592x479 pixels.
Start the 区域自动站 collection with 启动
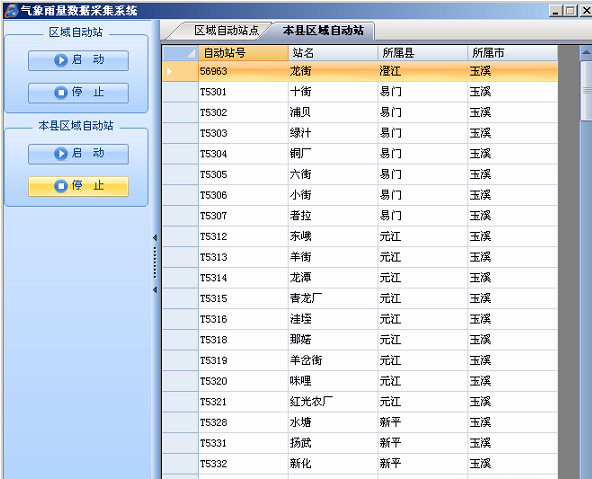point(78,60)
